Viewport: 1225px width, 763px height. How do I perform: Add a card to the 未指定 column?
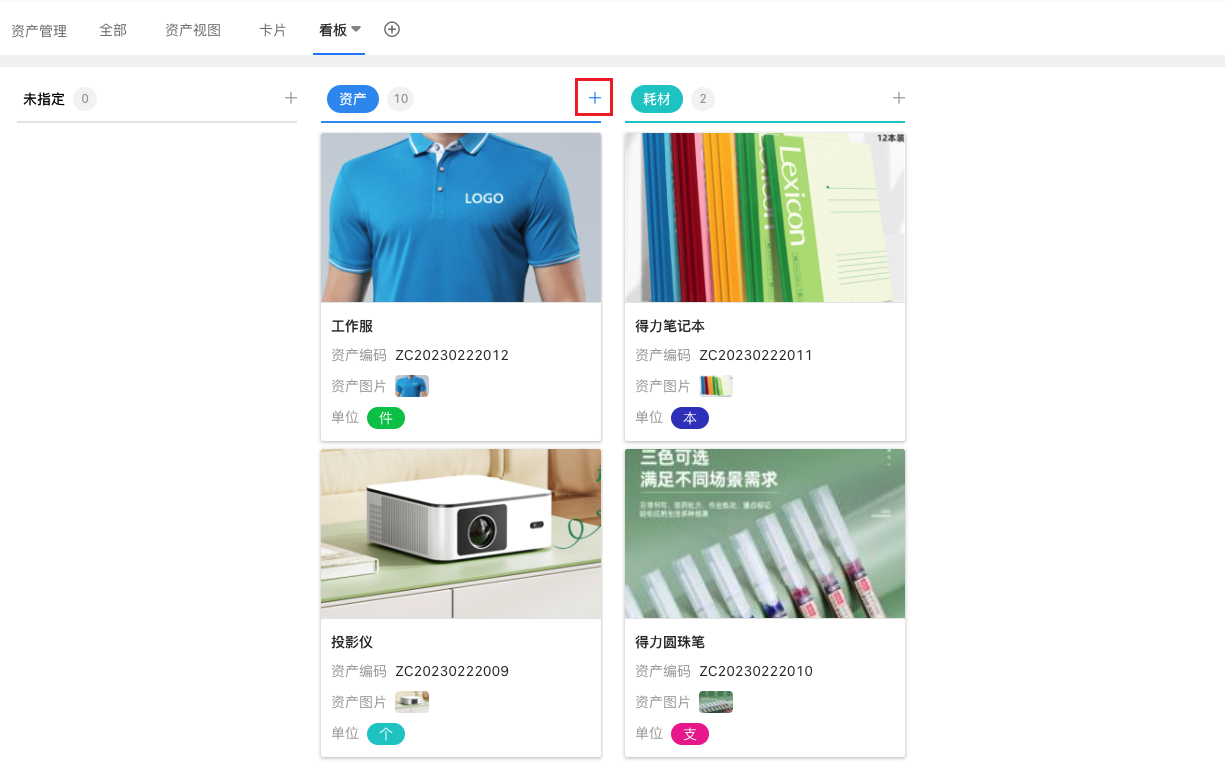[291, 98]
